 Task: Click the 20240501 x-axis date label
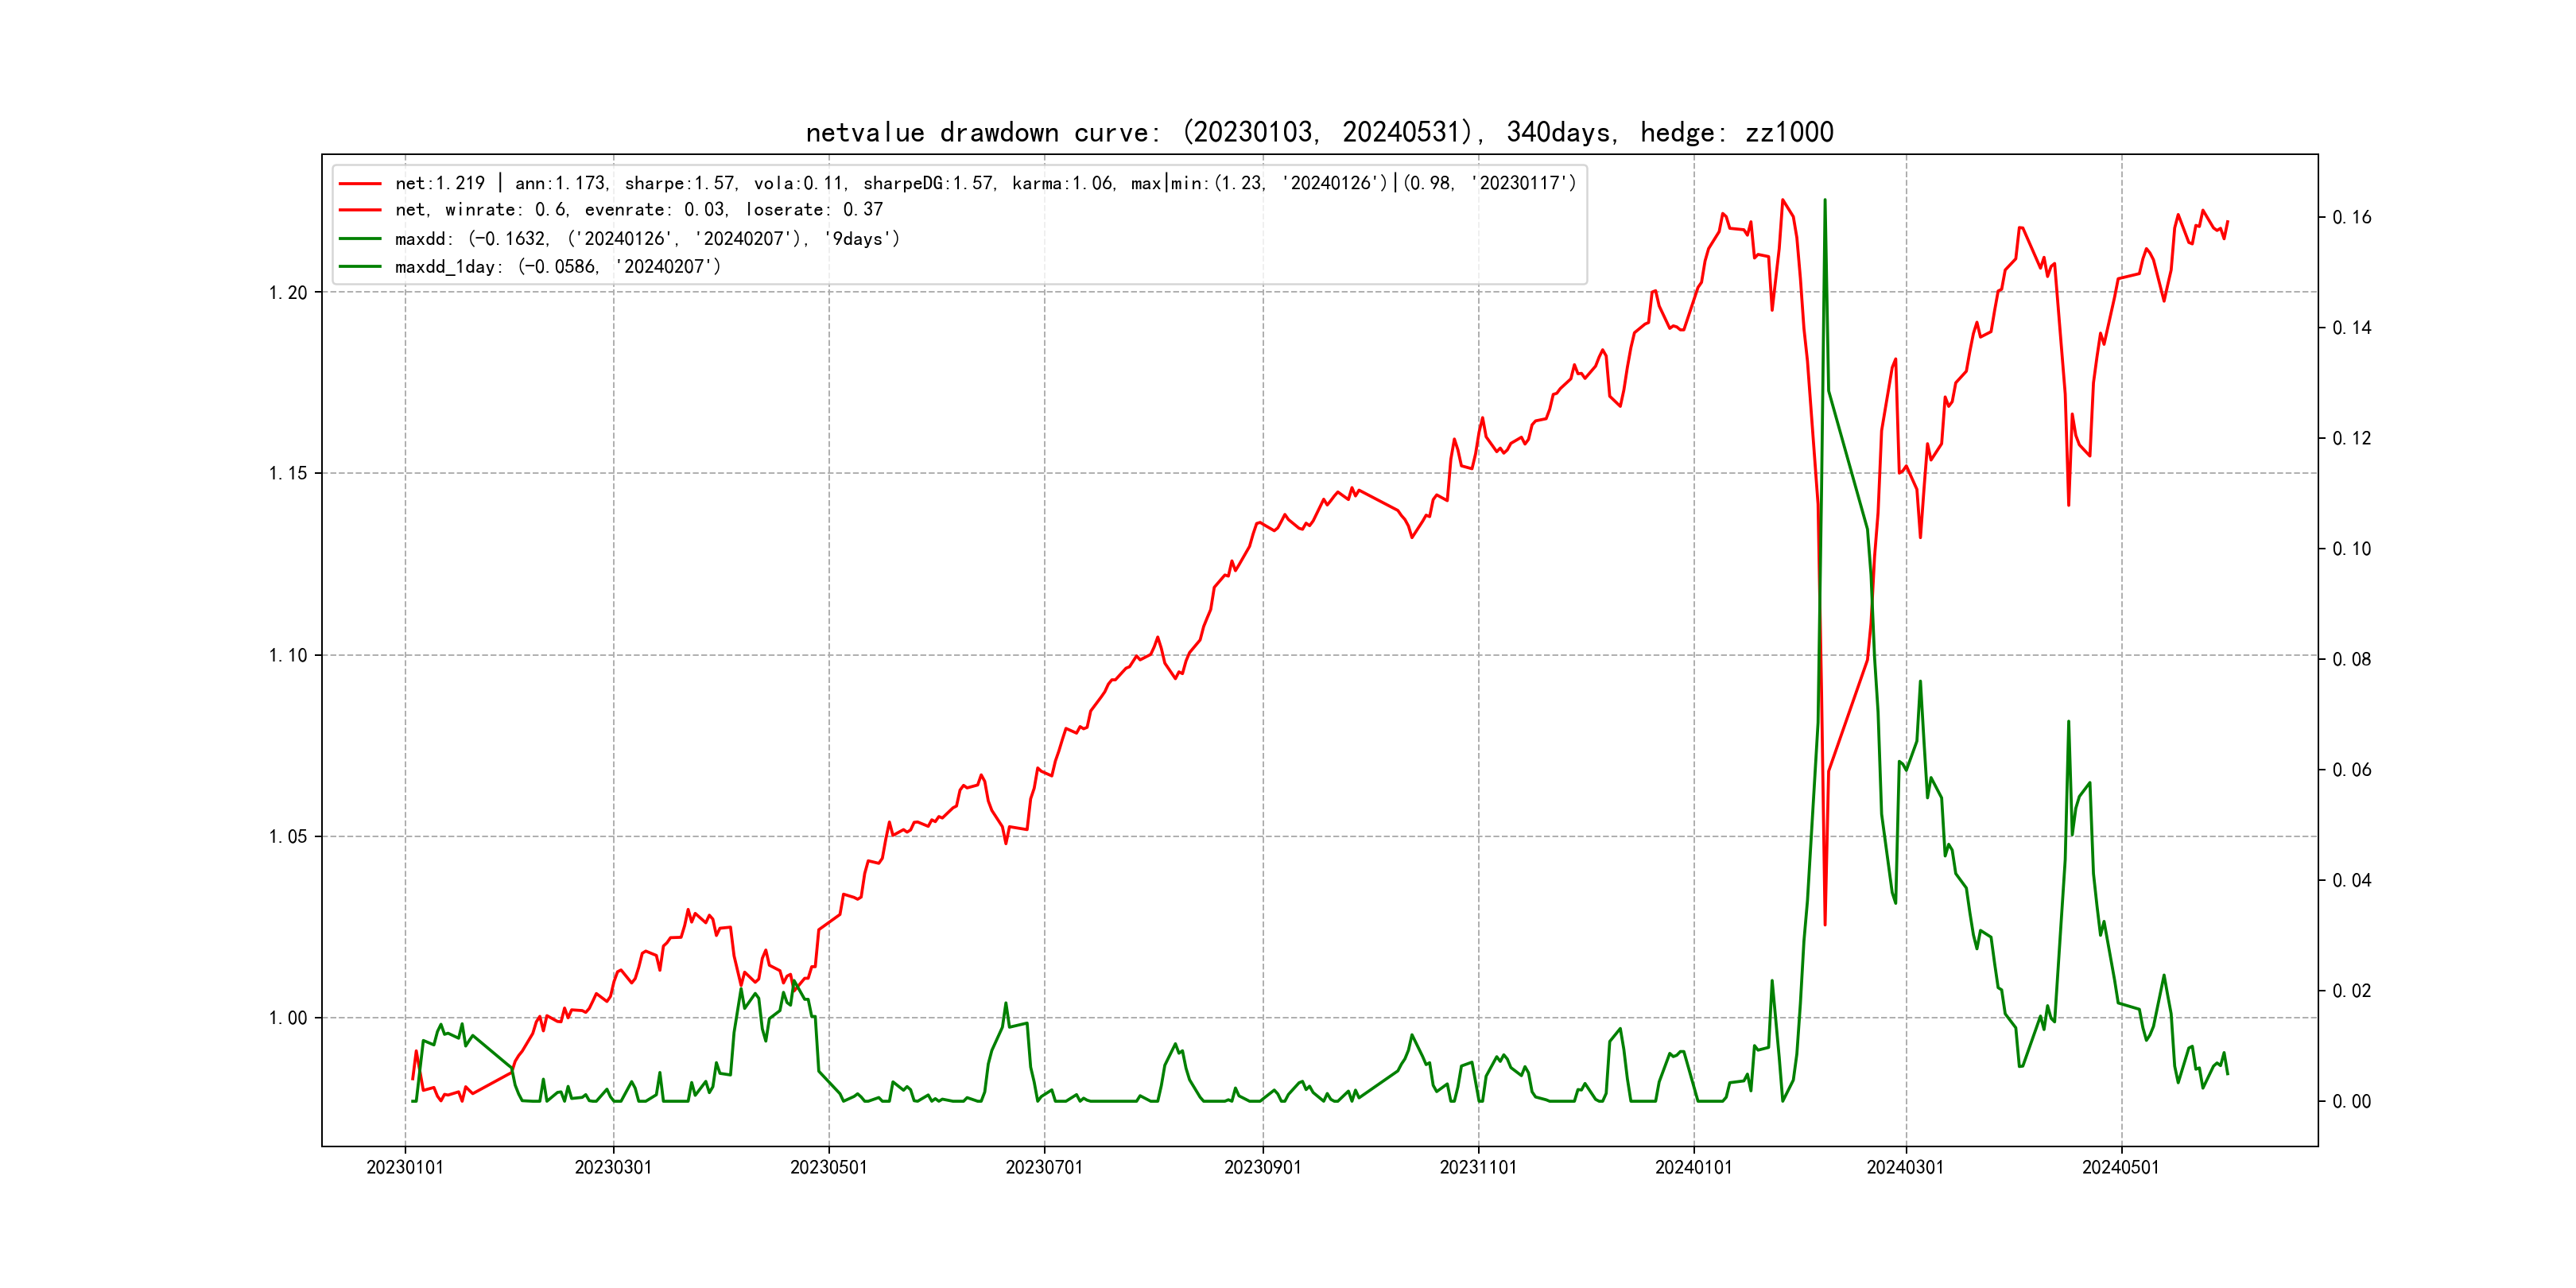click(2121, 1167)
